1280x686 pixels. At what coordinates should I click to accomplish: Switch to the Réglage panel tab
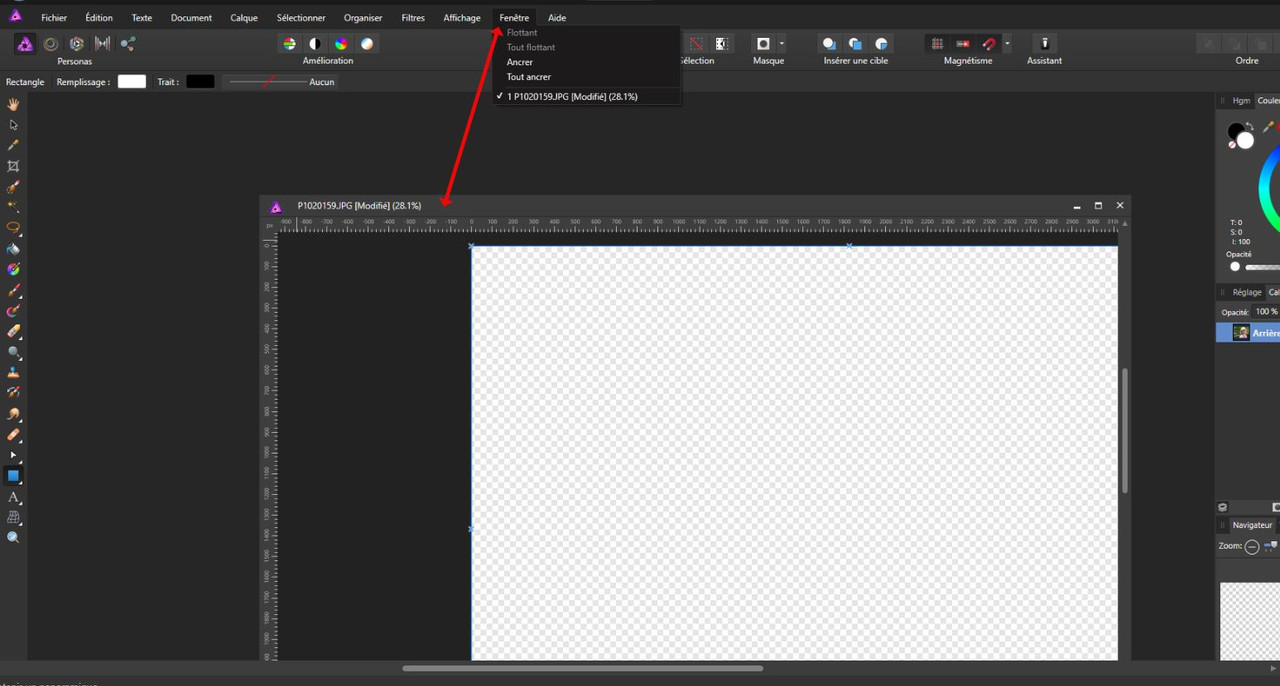pos(1247,292)
